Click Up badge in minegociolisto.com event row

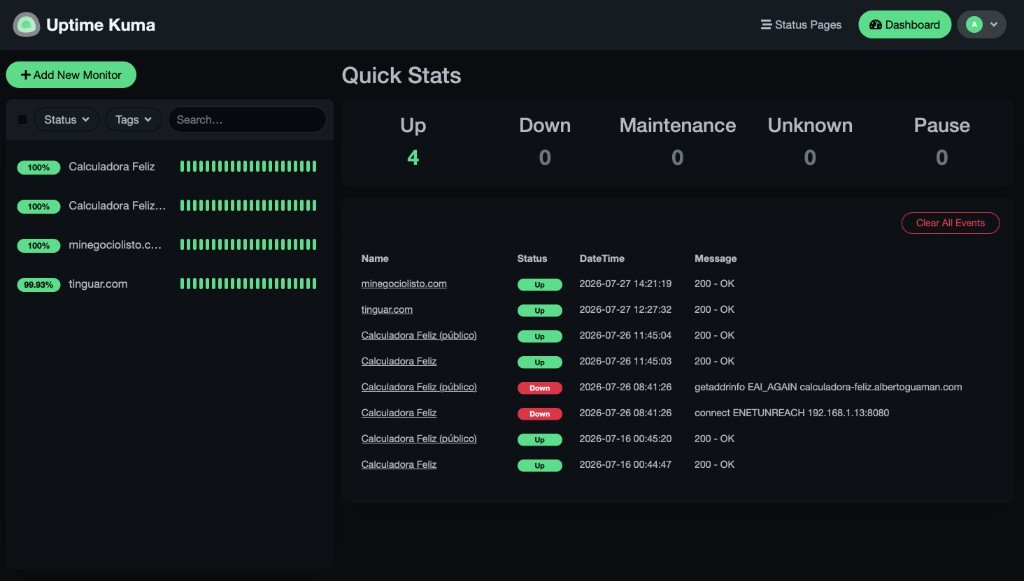point(539,285)
